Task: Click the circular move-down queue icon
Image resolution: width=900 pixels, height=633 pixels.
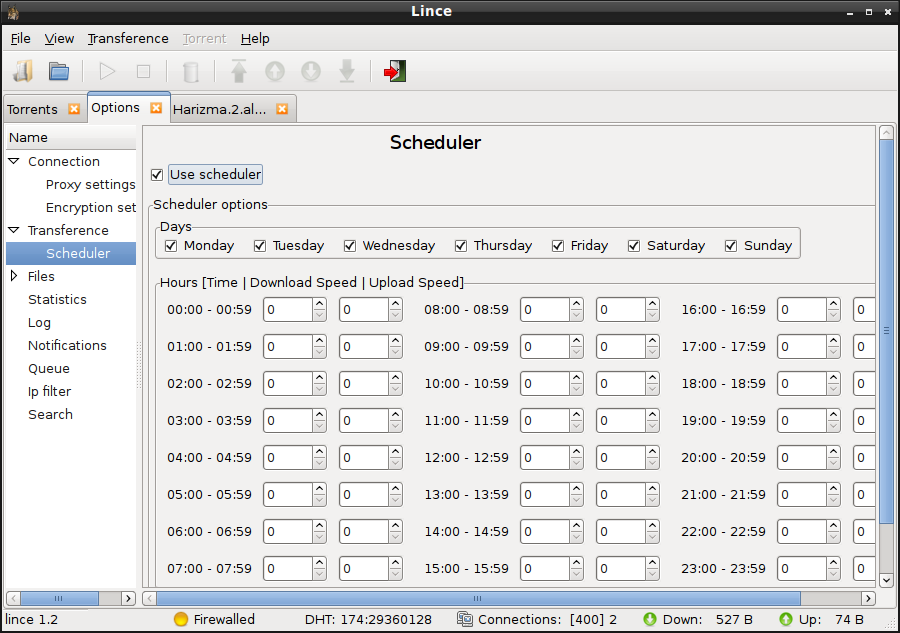Action: click(x=311, y=72)
